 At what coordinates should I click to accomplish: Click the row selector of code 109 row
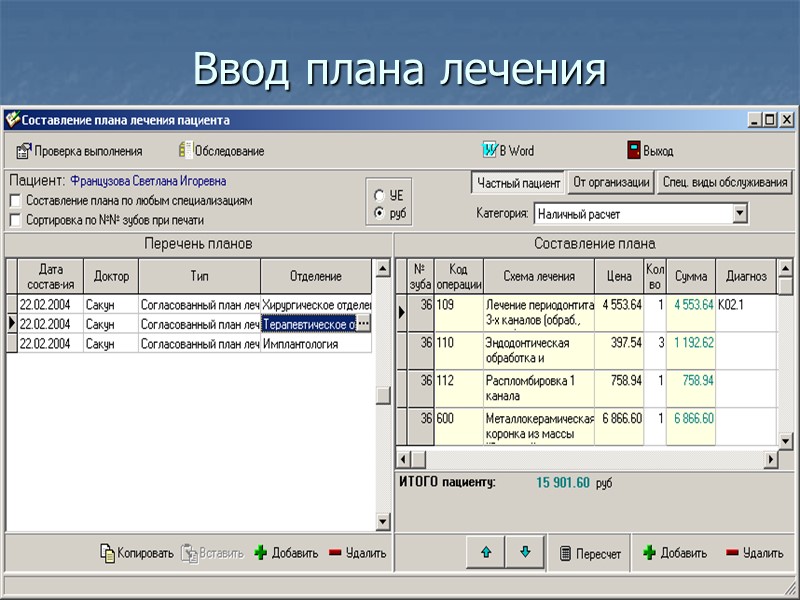[x=402, y=313]
